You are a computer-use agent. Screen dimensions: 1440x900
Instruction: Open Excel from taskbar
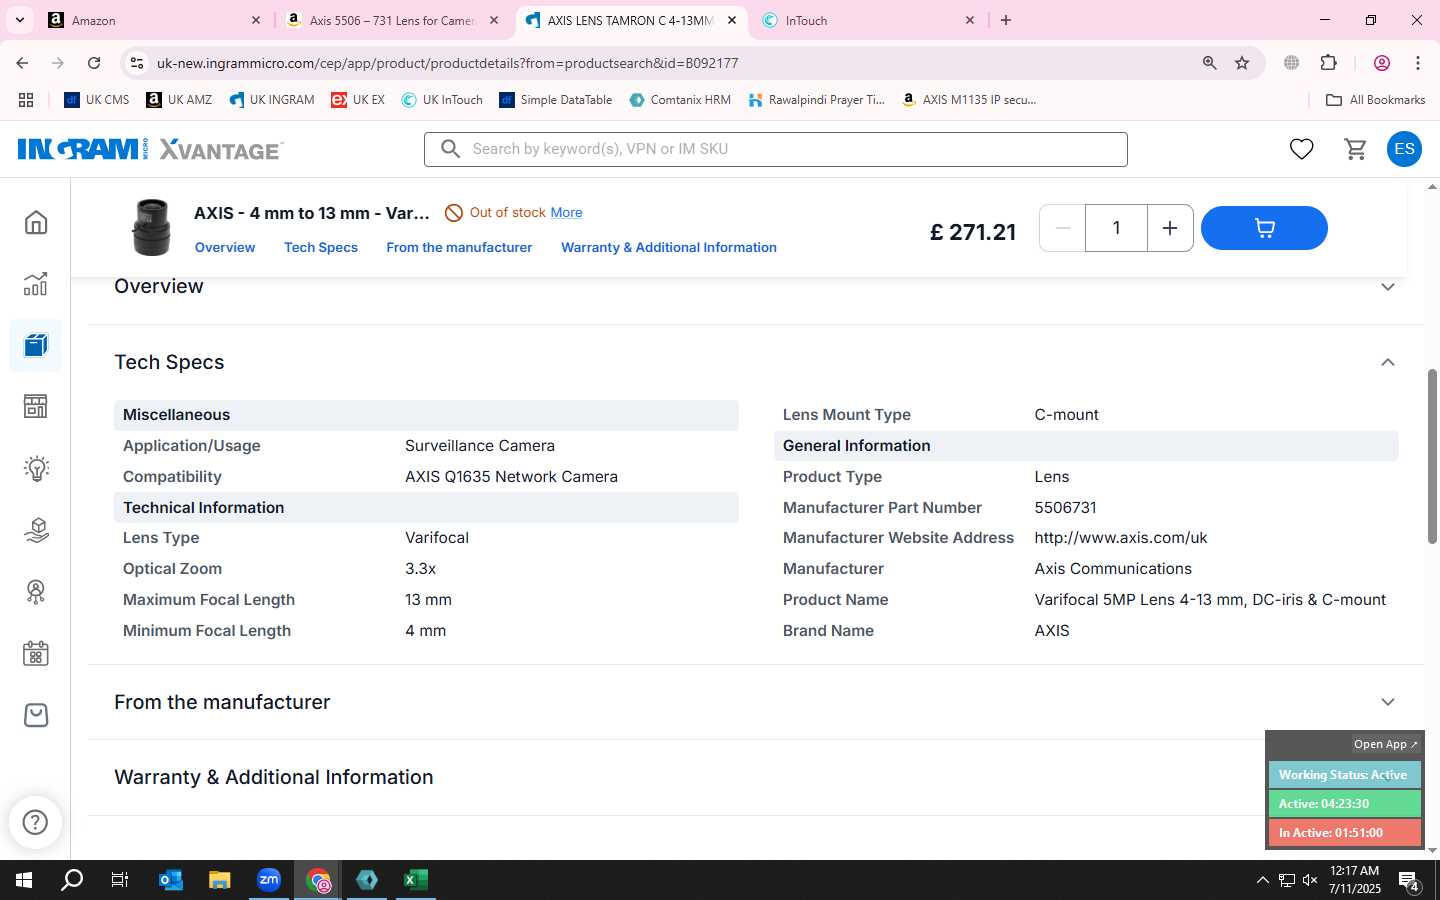[x=415, y=880]
